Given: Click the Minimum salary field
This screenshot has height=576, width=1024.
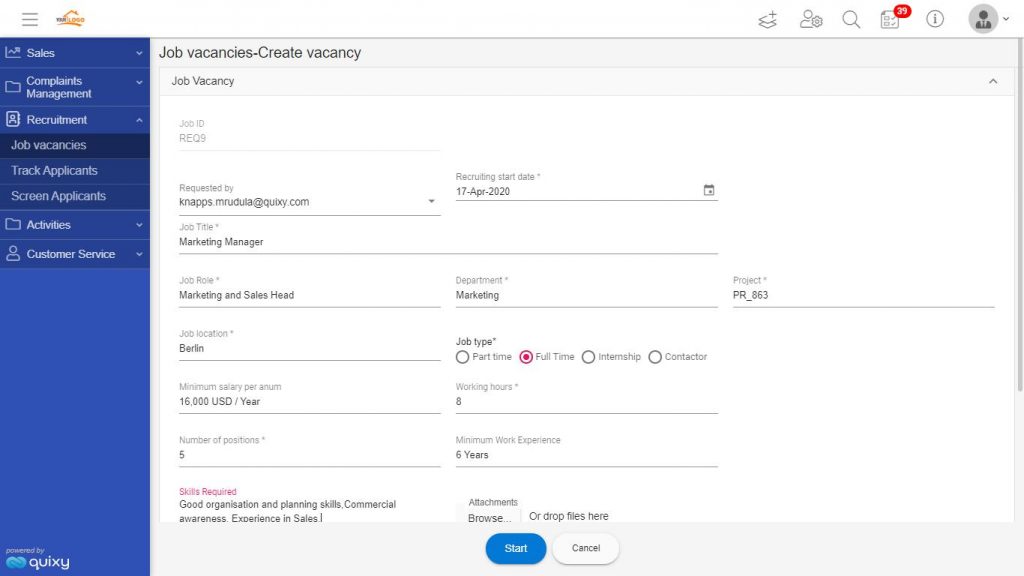Looking at the screenshot, I should point(310,402).
